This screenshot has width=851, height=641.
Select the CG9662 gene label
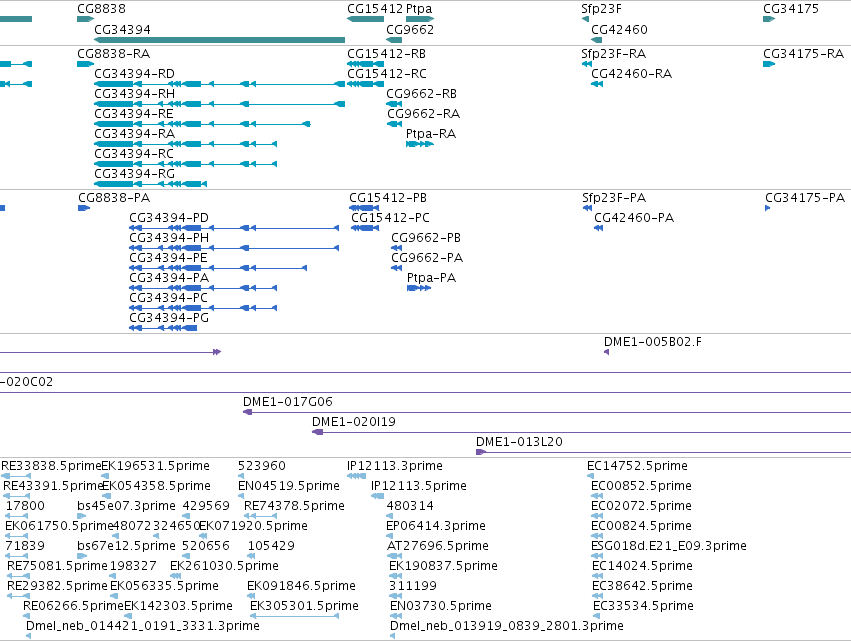tap(410, 29)
